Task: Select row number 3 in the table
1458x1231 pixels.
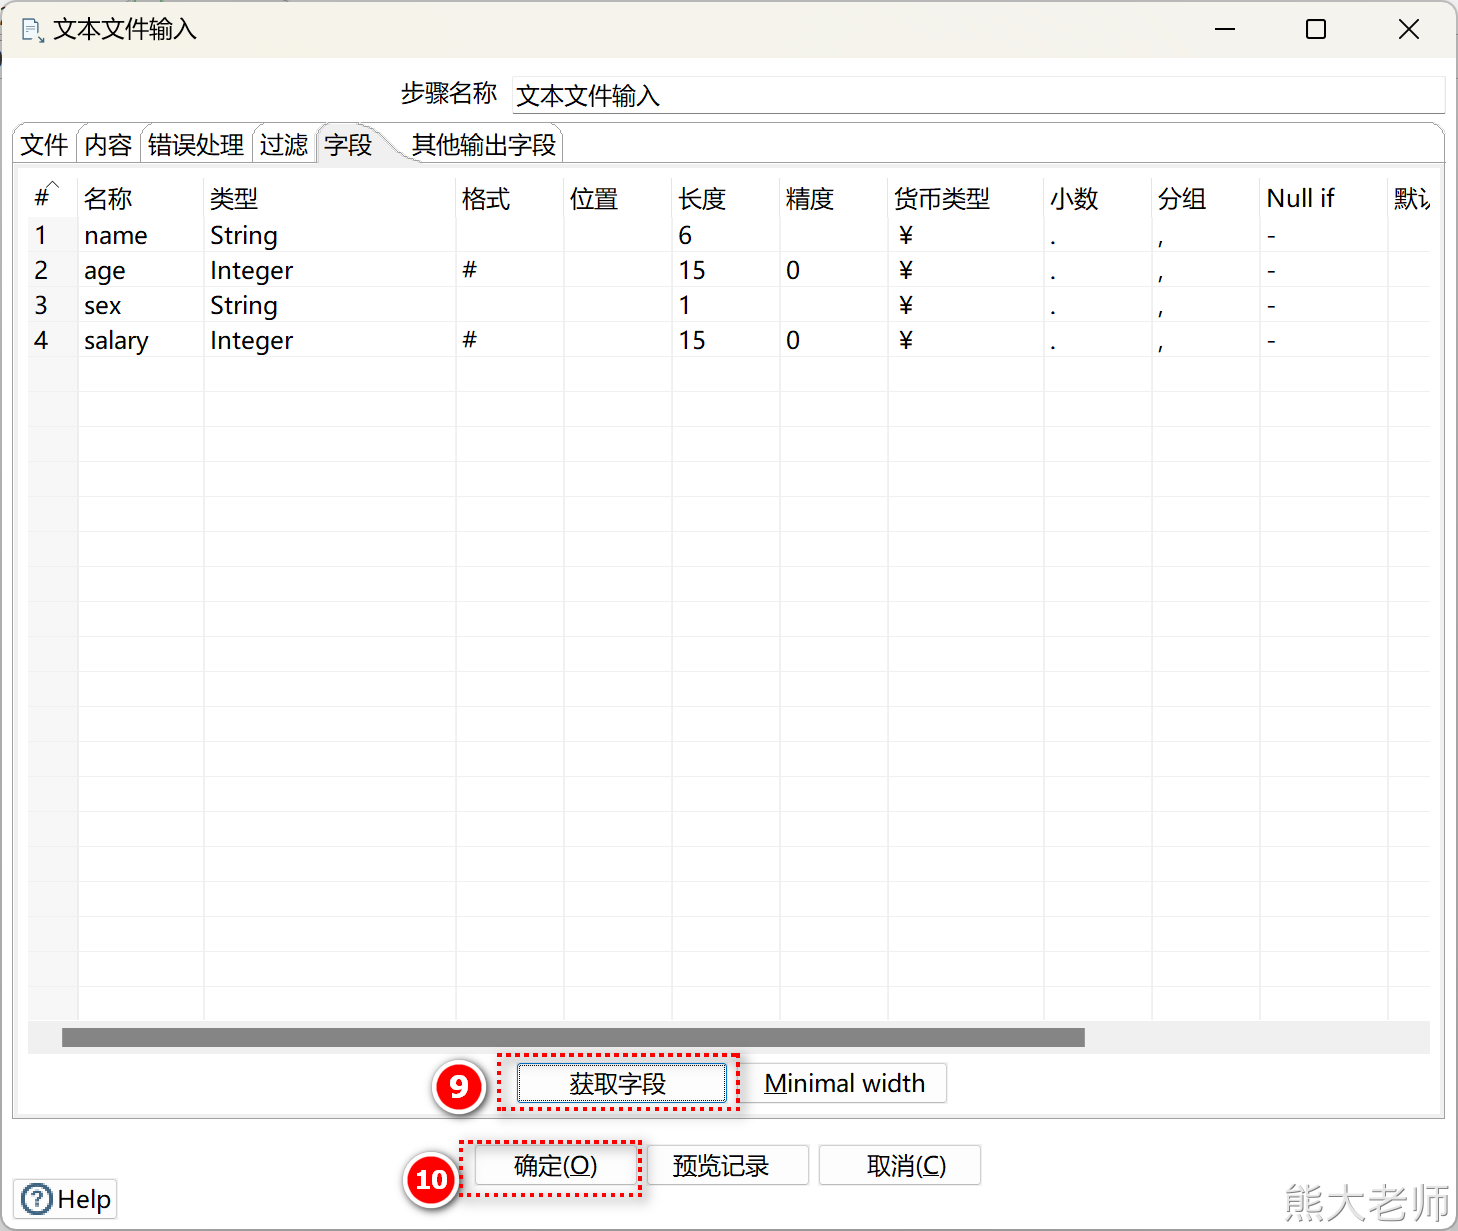Action: coord(53,305)
